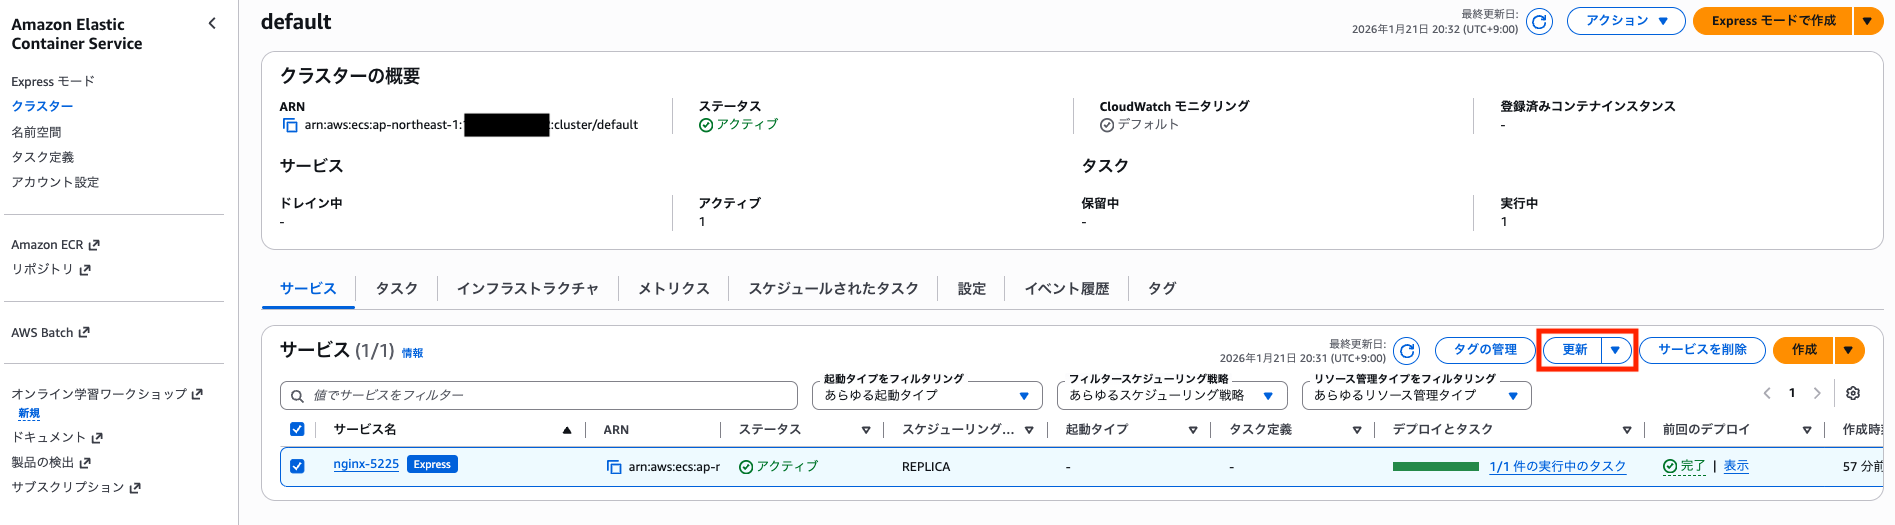Viewport: 1895px width, 525px height.
Task: Open the AWS Batch external link
Action: point(50,333)
